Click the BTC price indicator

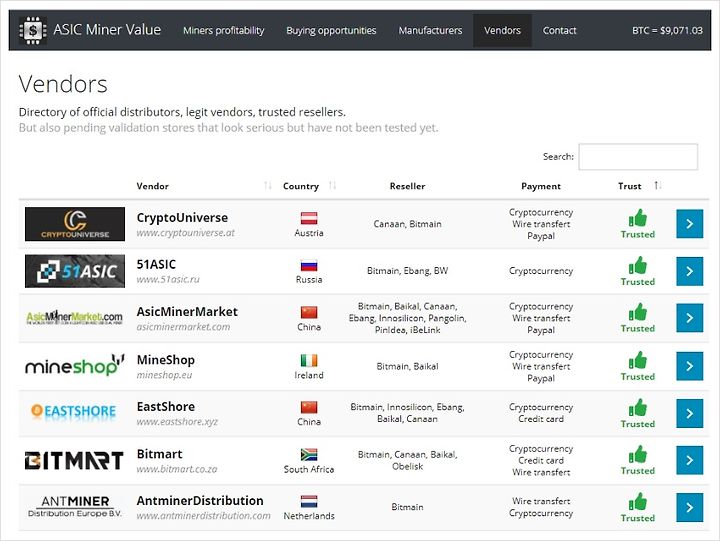coord(667,30)
